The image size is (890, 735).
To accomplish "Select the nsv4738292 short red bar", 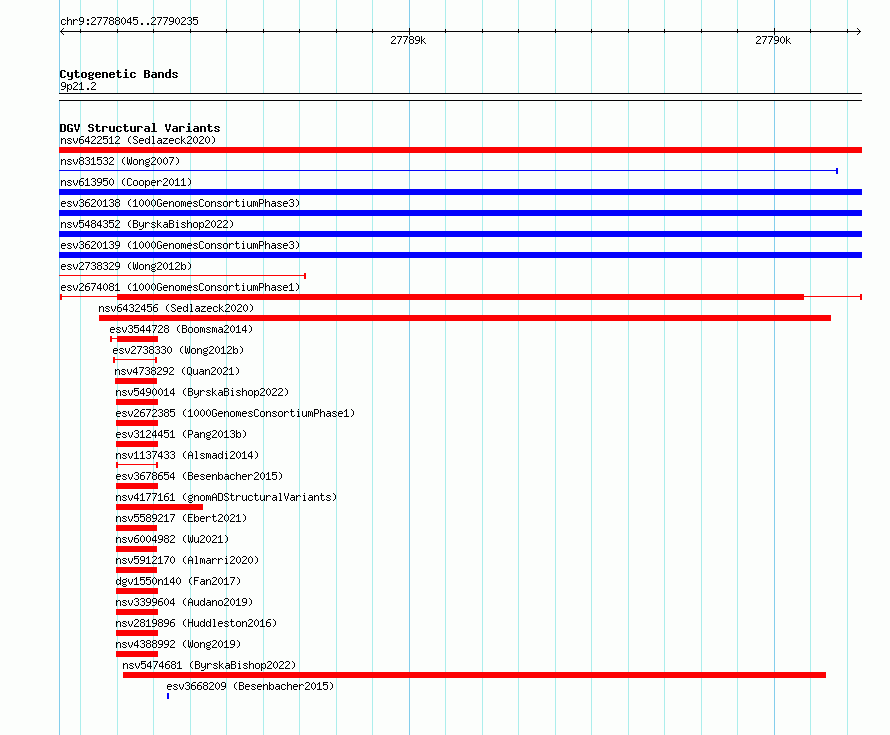I will [x=136, y=381].
